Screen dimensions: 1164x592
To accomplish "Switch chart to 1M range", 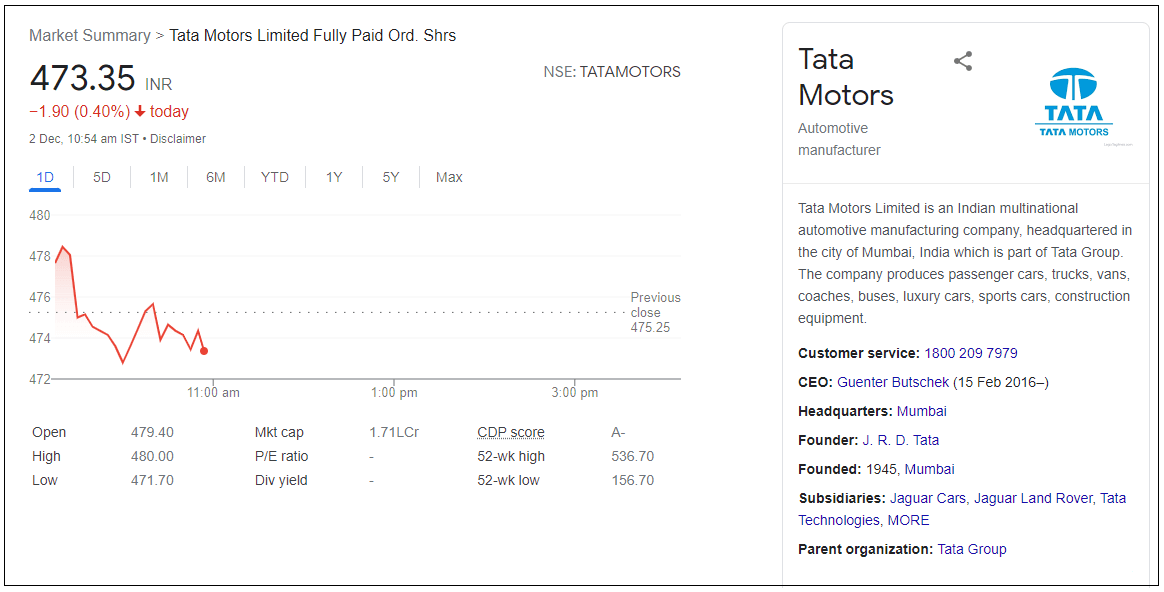I will [159, 177].
